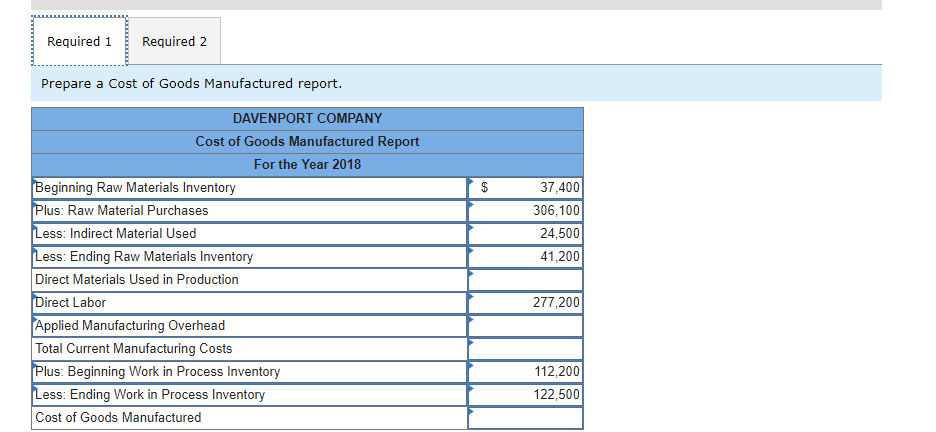Open the Required 2 tab
Screen dimensions: 936x432
click(174, 41)
